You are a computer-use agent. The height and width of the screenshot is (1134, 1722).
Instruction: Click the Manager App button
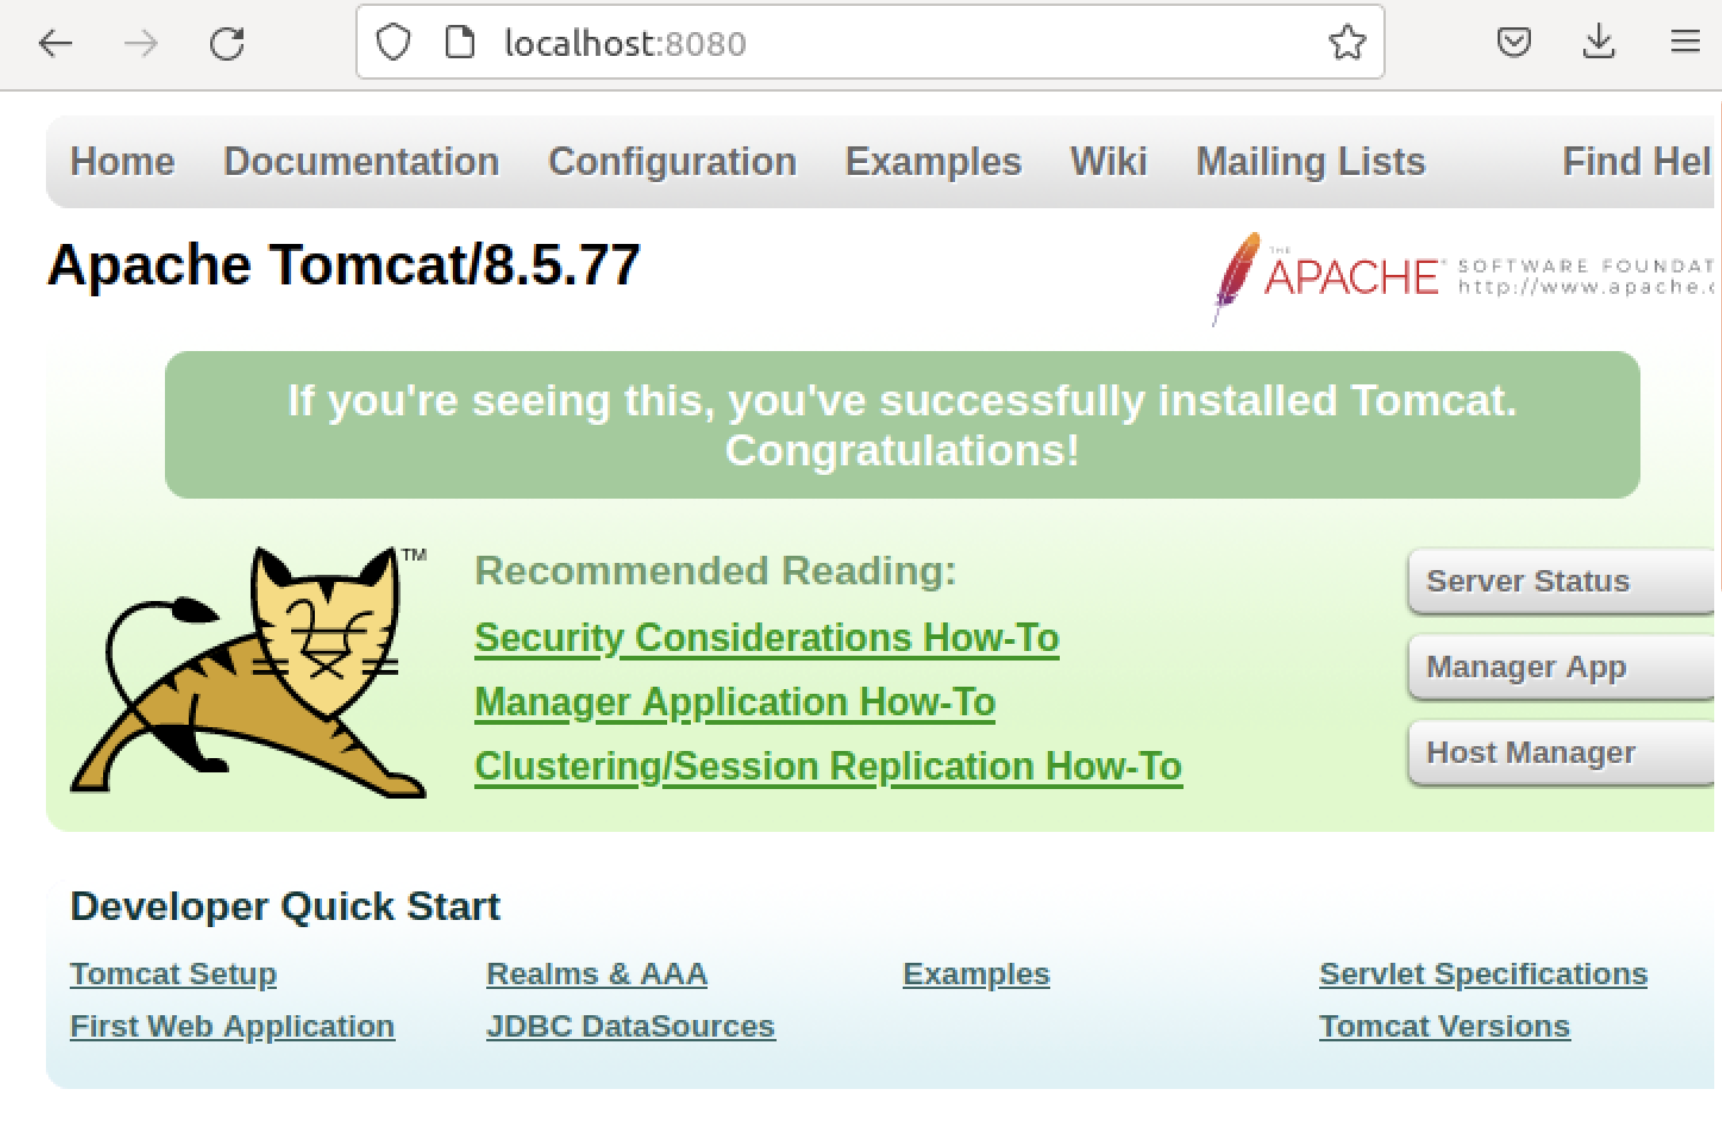1560,667
